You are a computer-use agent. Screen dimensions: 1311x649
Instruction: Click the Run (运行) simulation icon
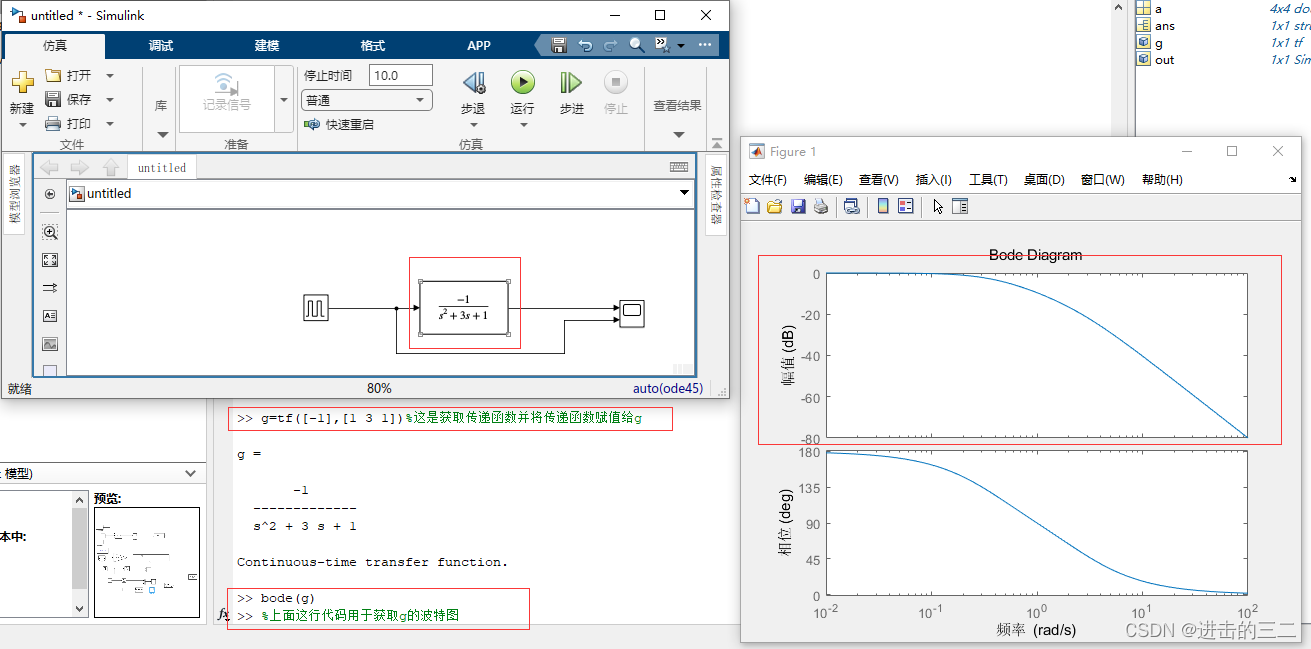pos(522,83)
